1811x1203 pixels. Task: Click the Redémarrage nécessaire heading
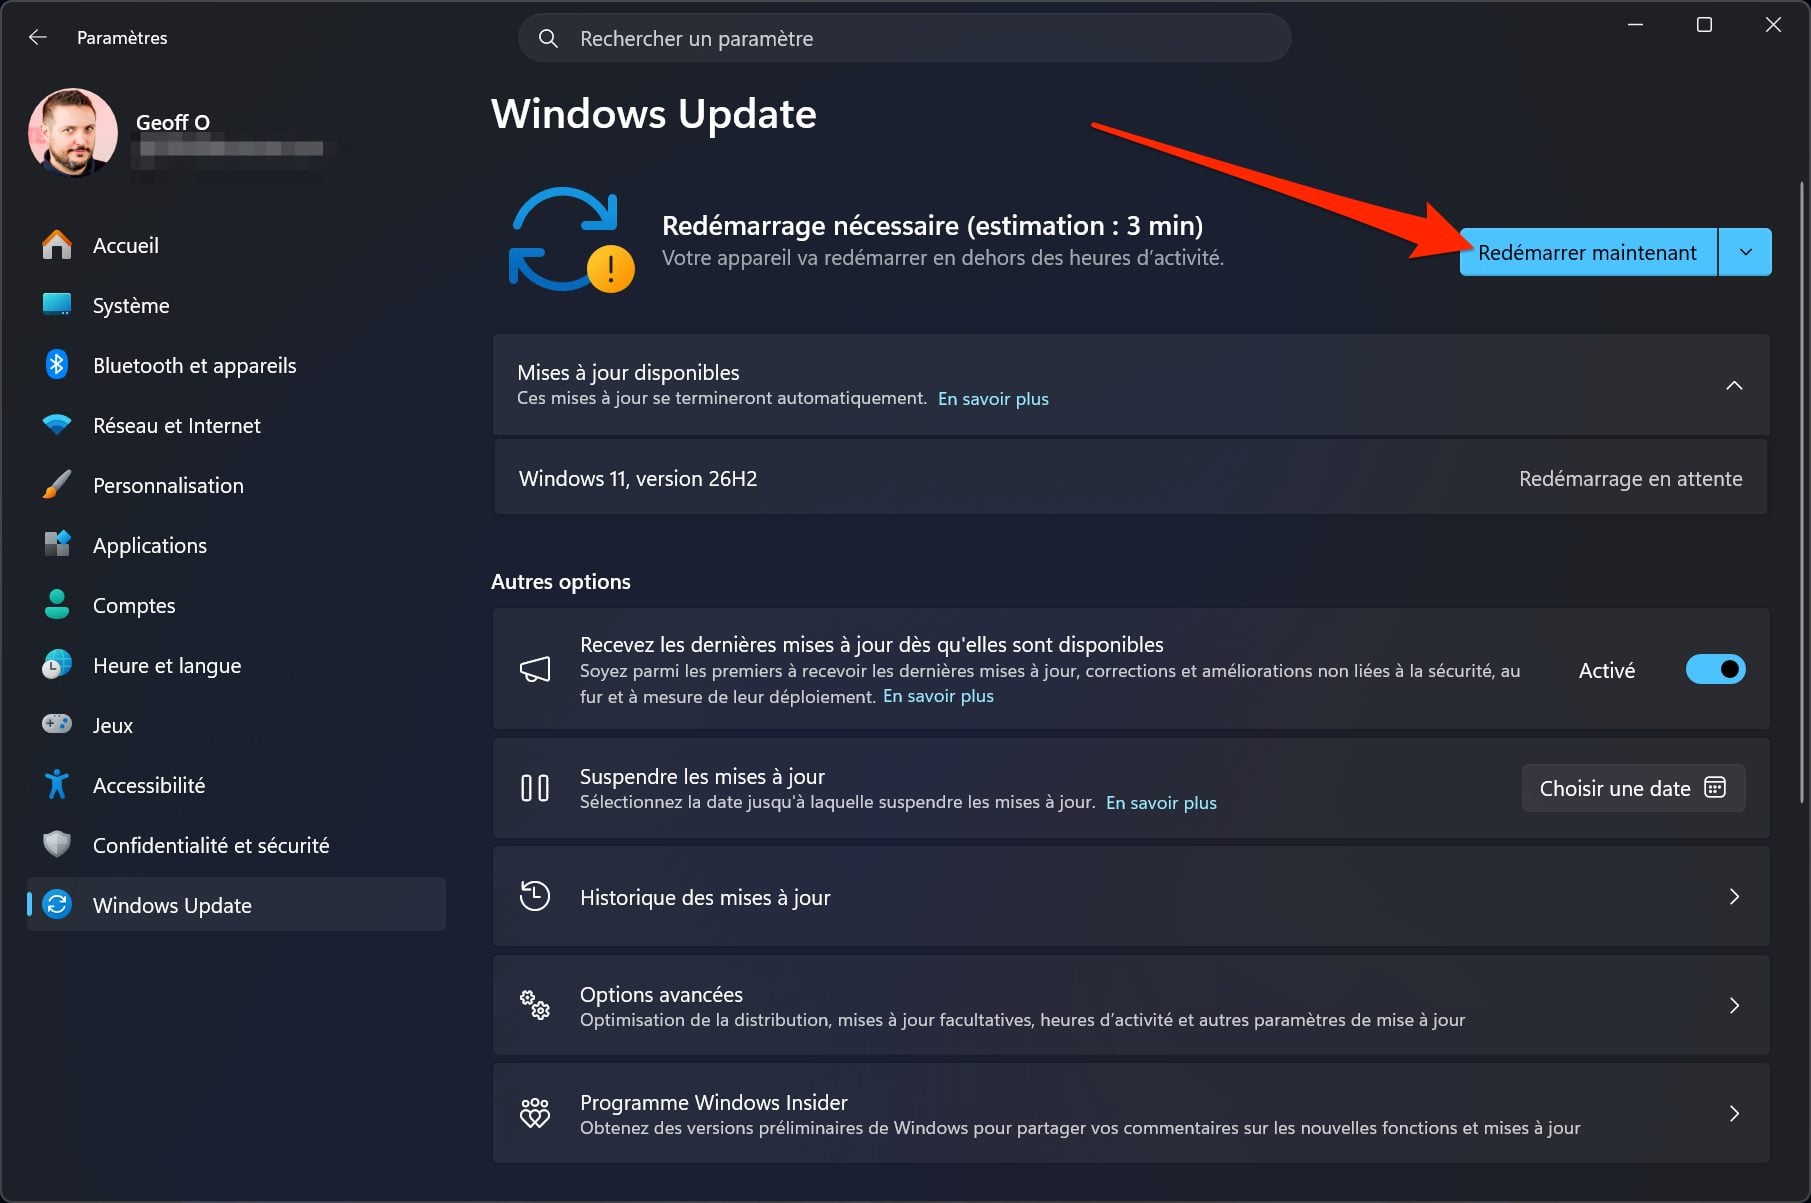click(932, 225)
